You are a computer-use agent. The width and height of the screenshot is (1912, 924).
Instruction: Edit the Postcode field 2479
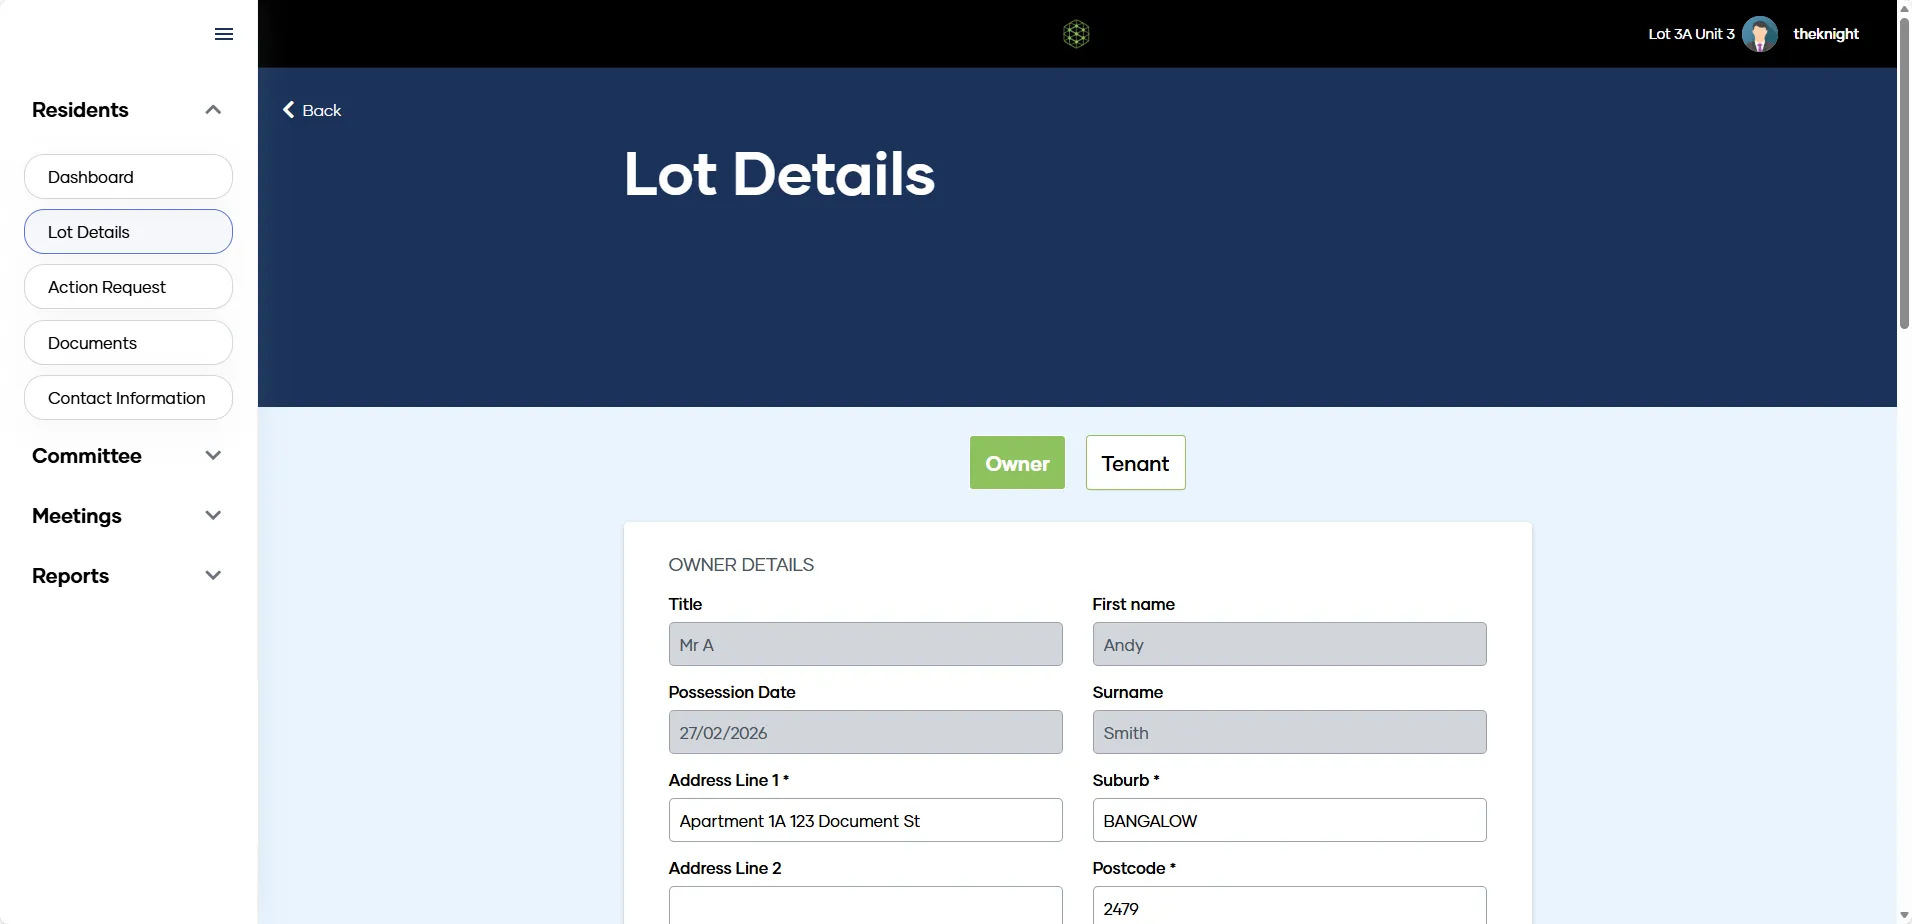click(1289, 905)
